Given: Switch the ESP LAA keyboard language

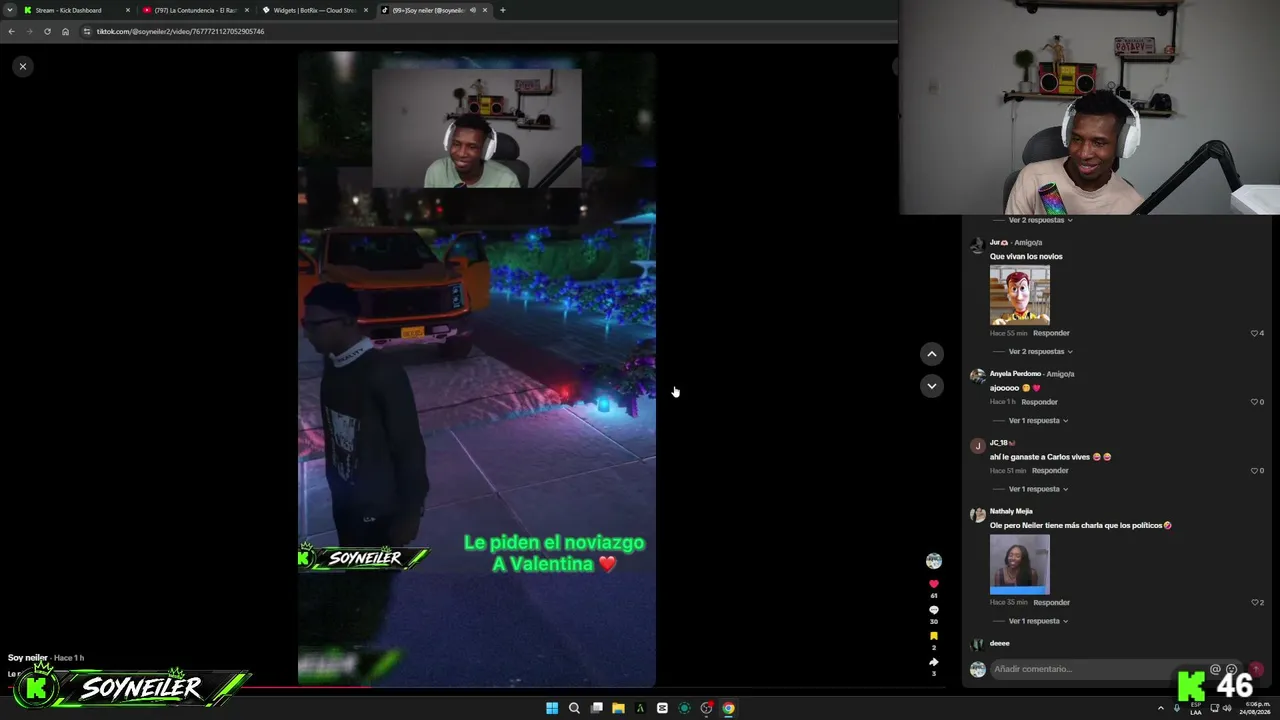Looking at the screenshot, I should (x=1196, y=708).
